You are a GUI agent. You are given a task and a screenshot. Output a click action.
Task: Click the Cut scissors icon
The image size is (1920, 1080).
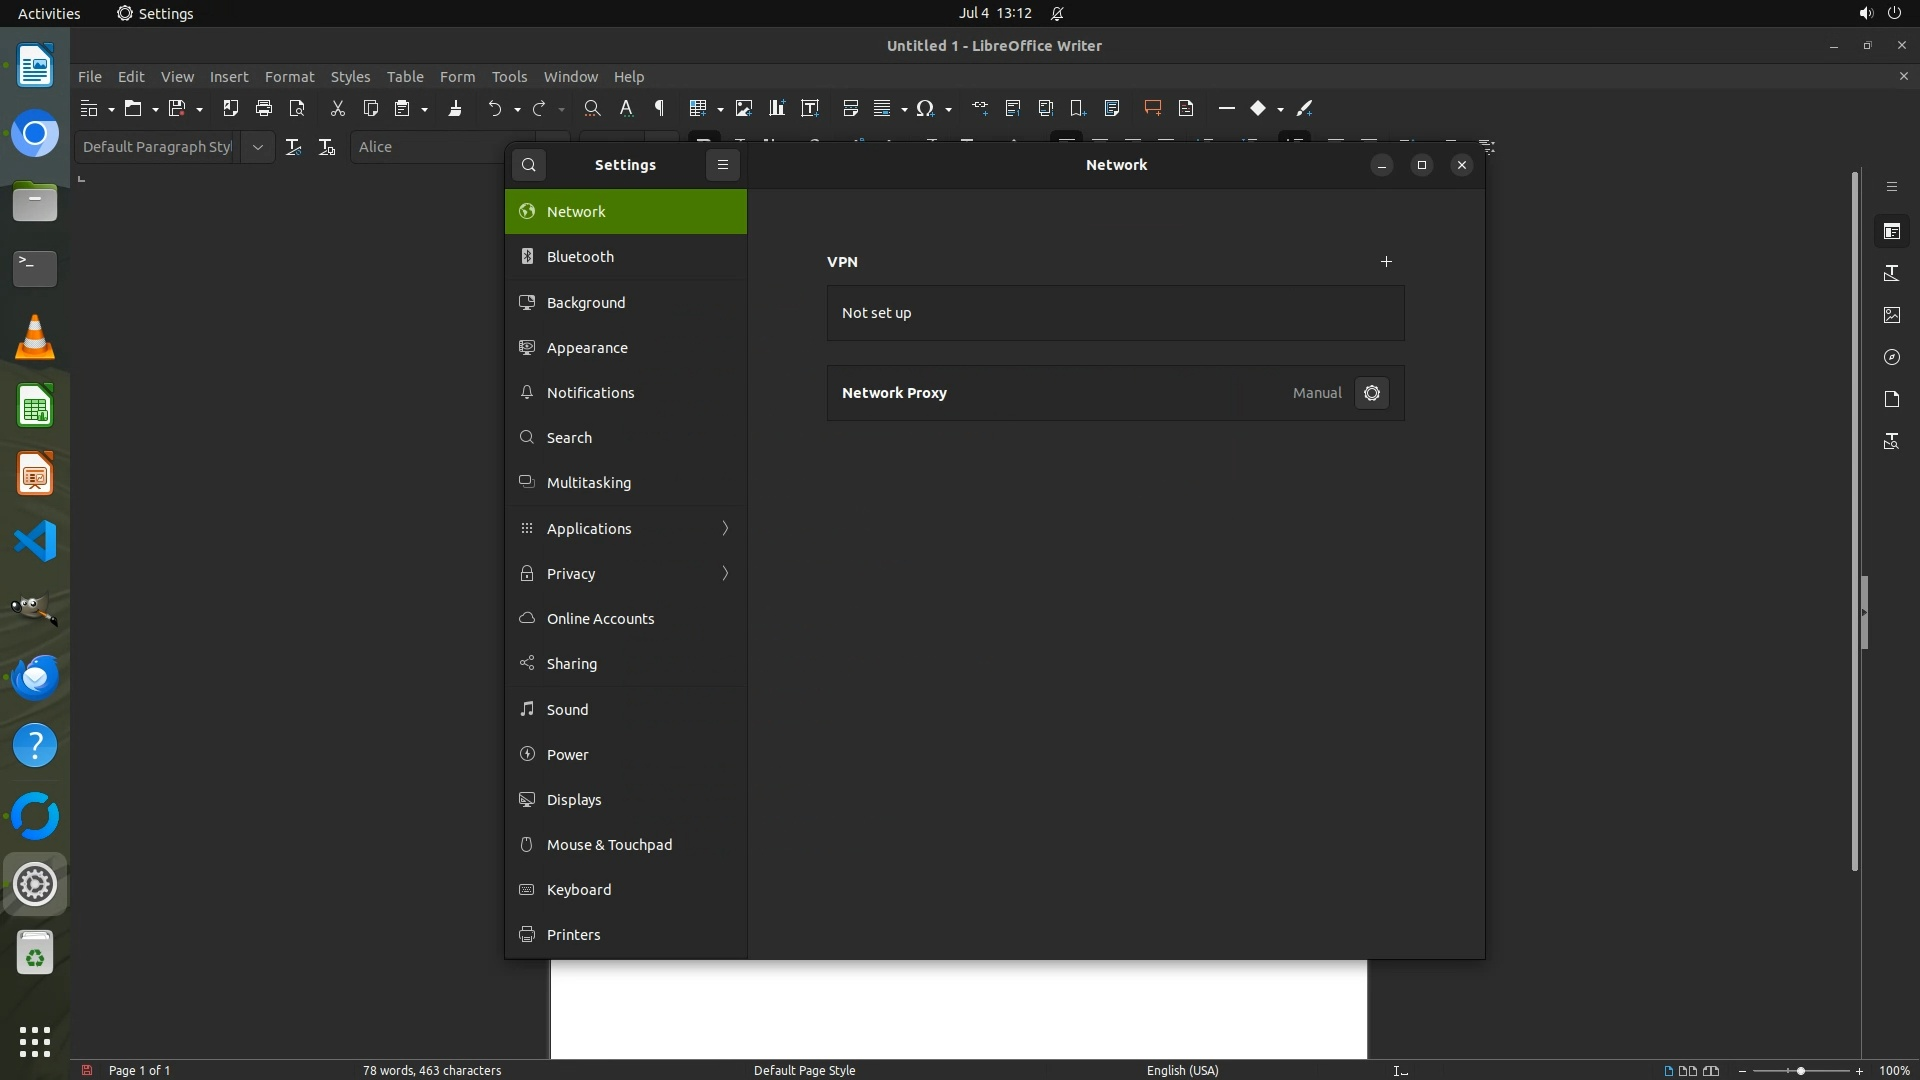click(337, 108)
